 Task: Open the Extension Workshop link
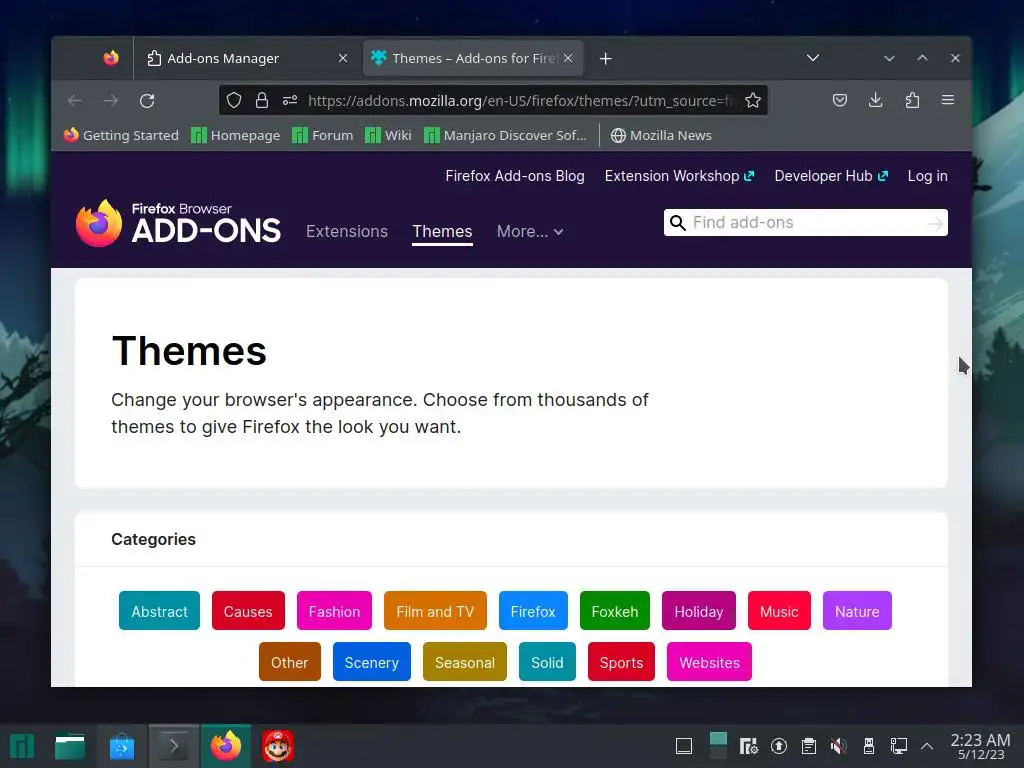point(679,176)
